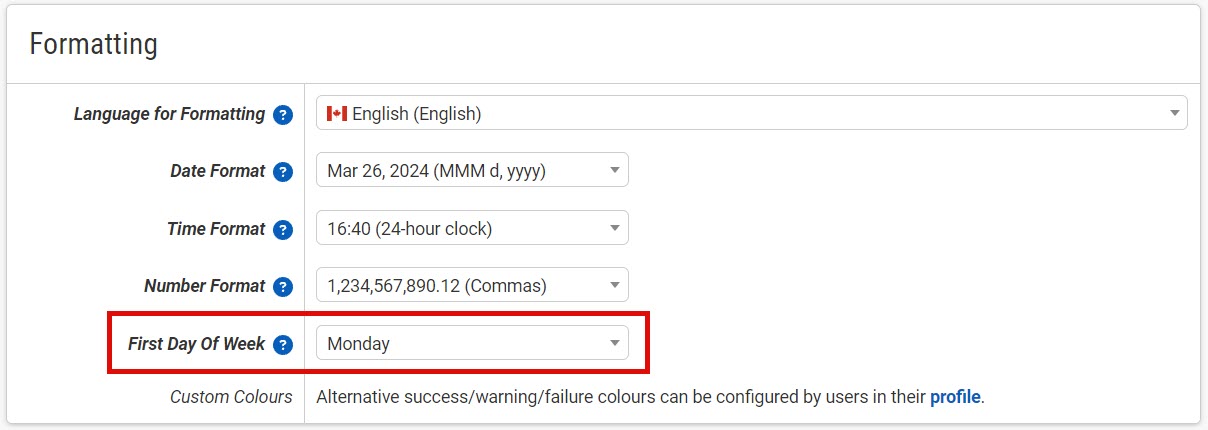Select the Date Format label text

click(217, 171)
